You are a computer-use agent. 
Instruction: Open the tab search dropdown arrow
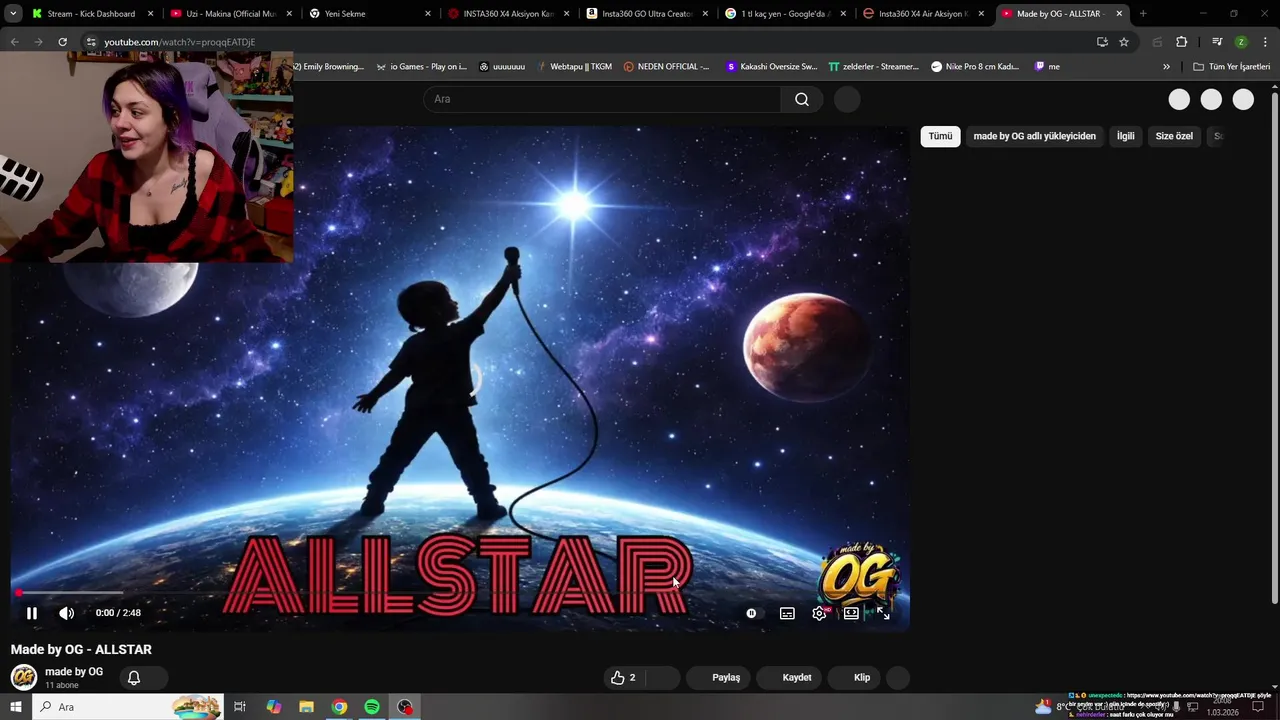pos(13,14)
